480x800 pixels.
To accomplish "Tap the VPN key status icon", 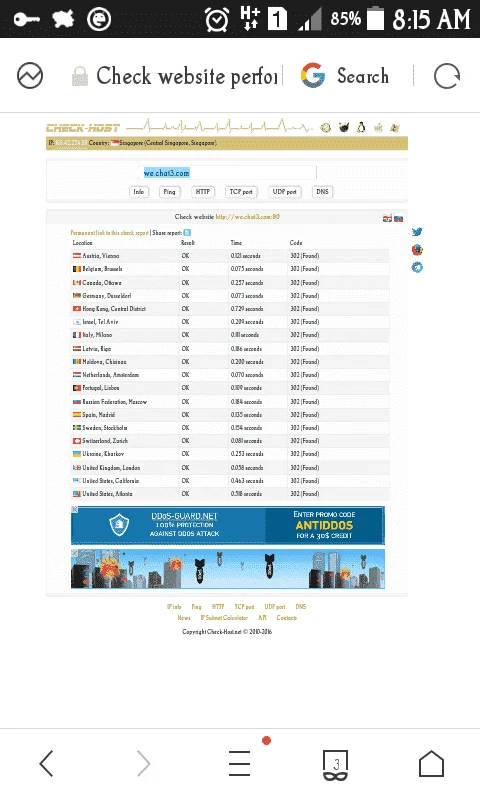I will 27,19.
